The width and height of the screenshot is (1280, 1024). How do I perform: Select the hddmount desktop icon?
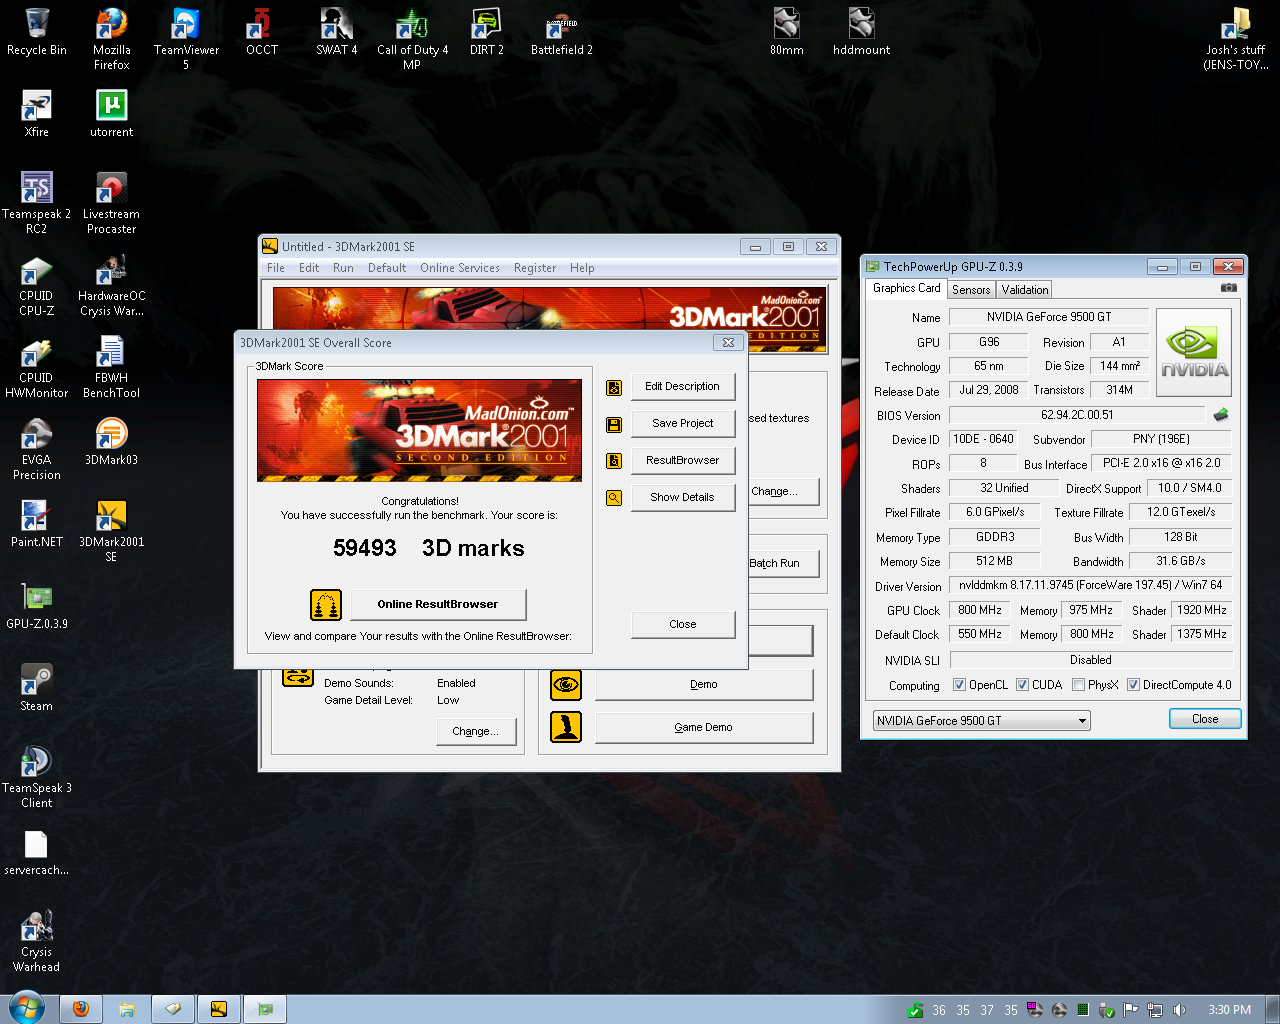click(861, 32)
